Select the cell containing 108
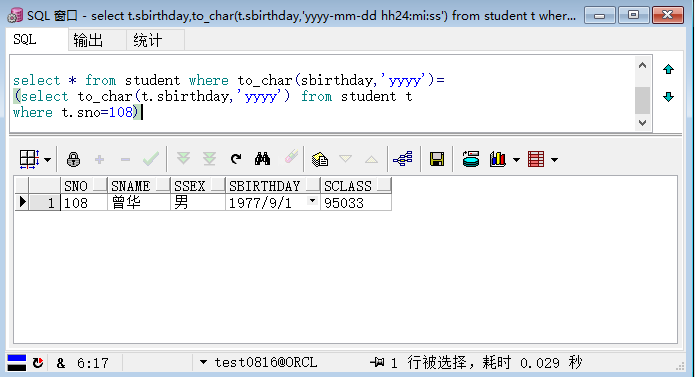 (x=84, y=202)
